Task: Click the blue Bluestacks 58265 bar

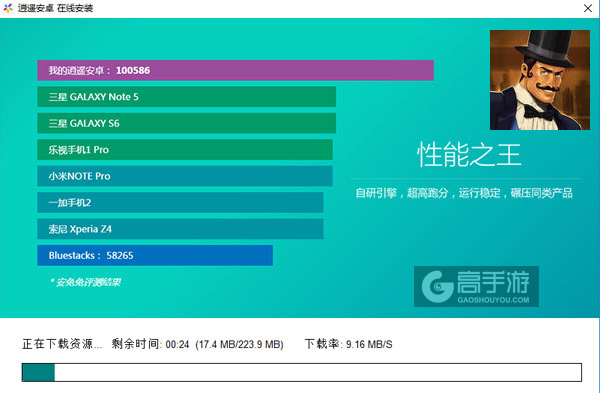Action: pyautogui.click(x=155, y=255)
